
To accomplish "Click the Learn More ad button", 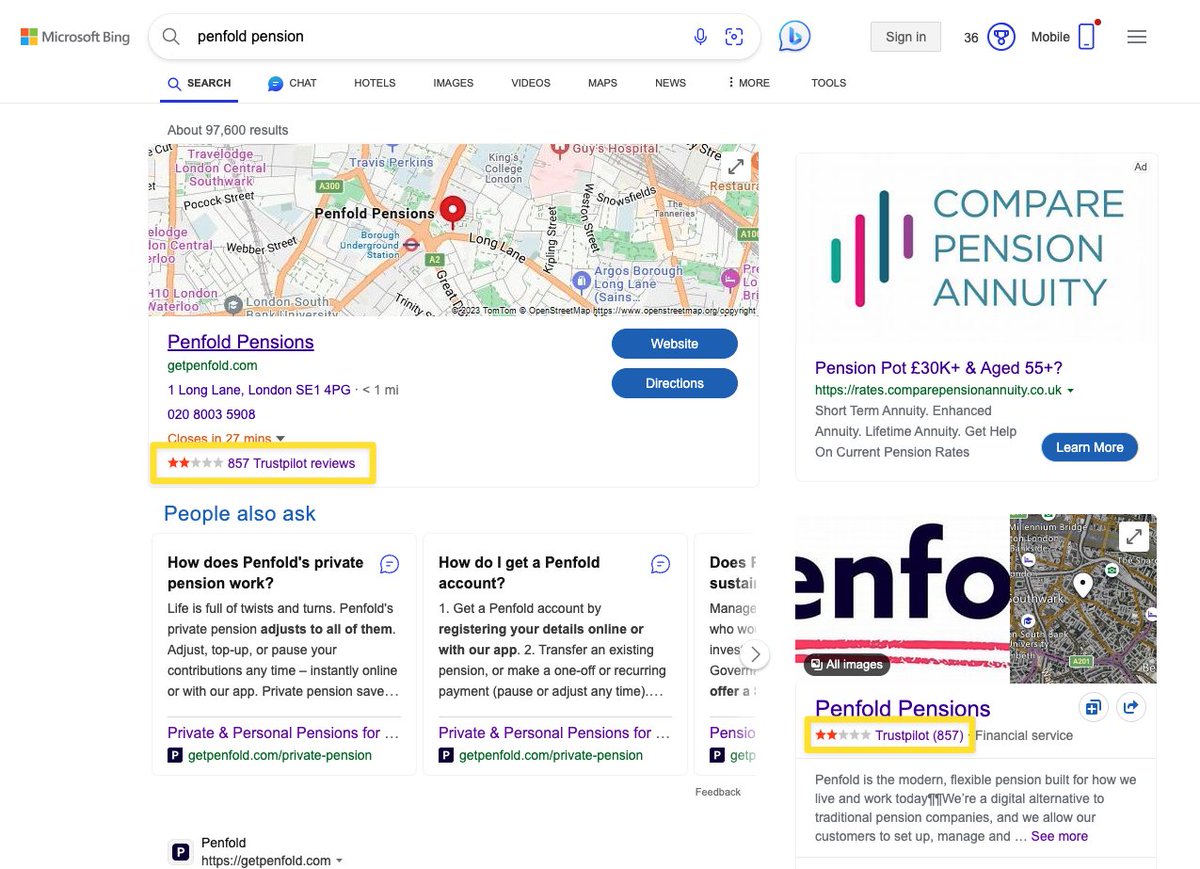I will pos(1089,447).
